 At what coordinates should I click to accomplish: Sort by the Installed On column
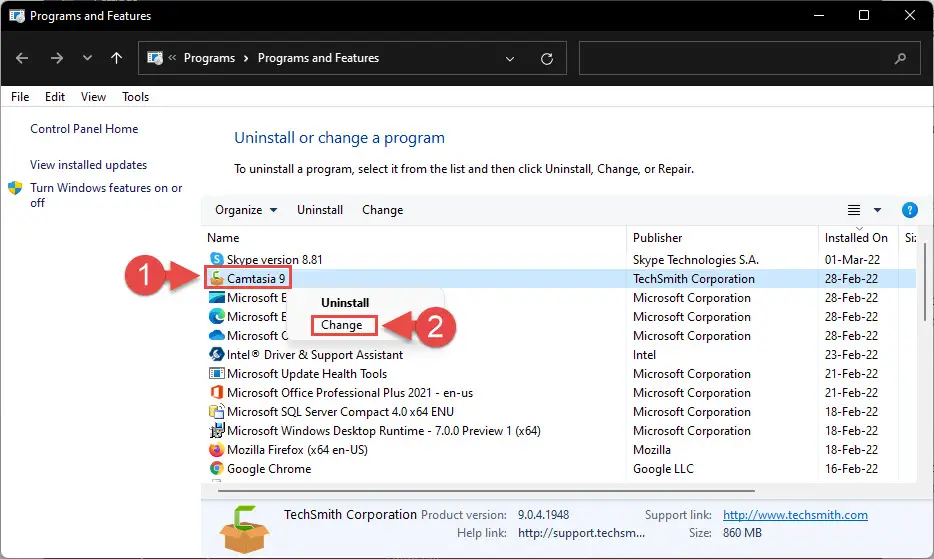(856, 238)
